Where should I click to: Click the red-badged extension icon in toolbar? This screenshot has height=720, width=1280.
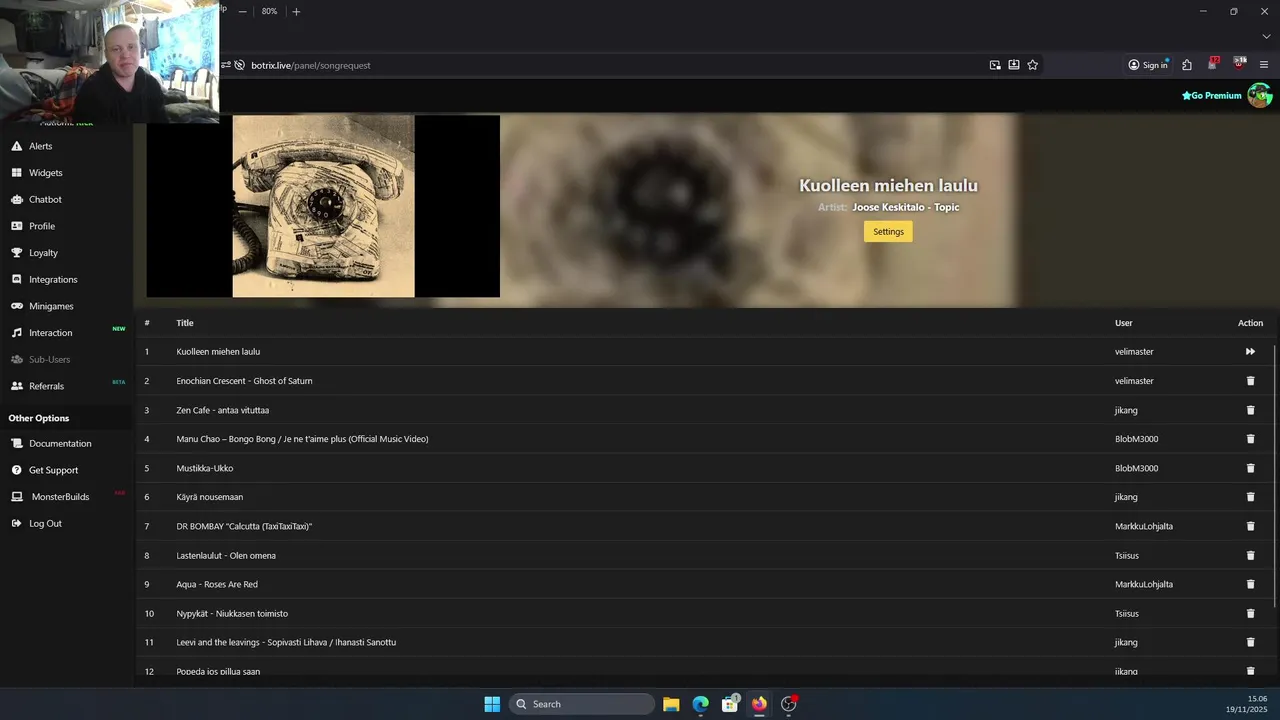tap(1213, 64)
